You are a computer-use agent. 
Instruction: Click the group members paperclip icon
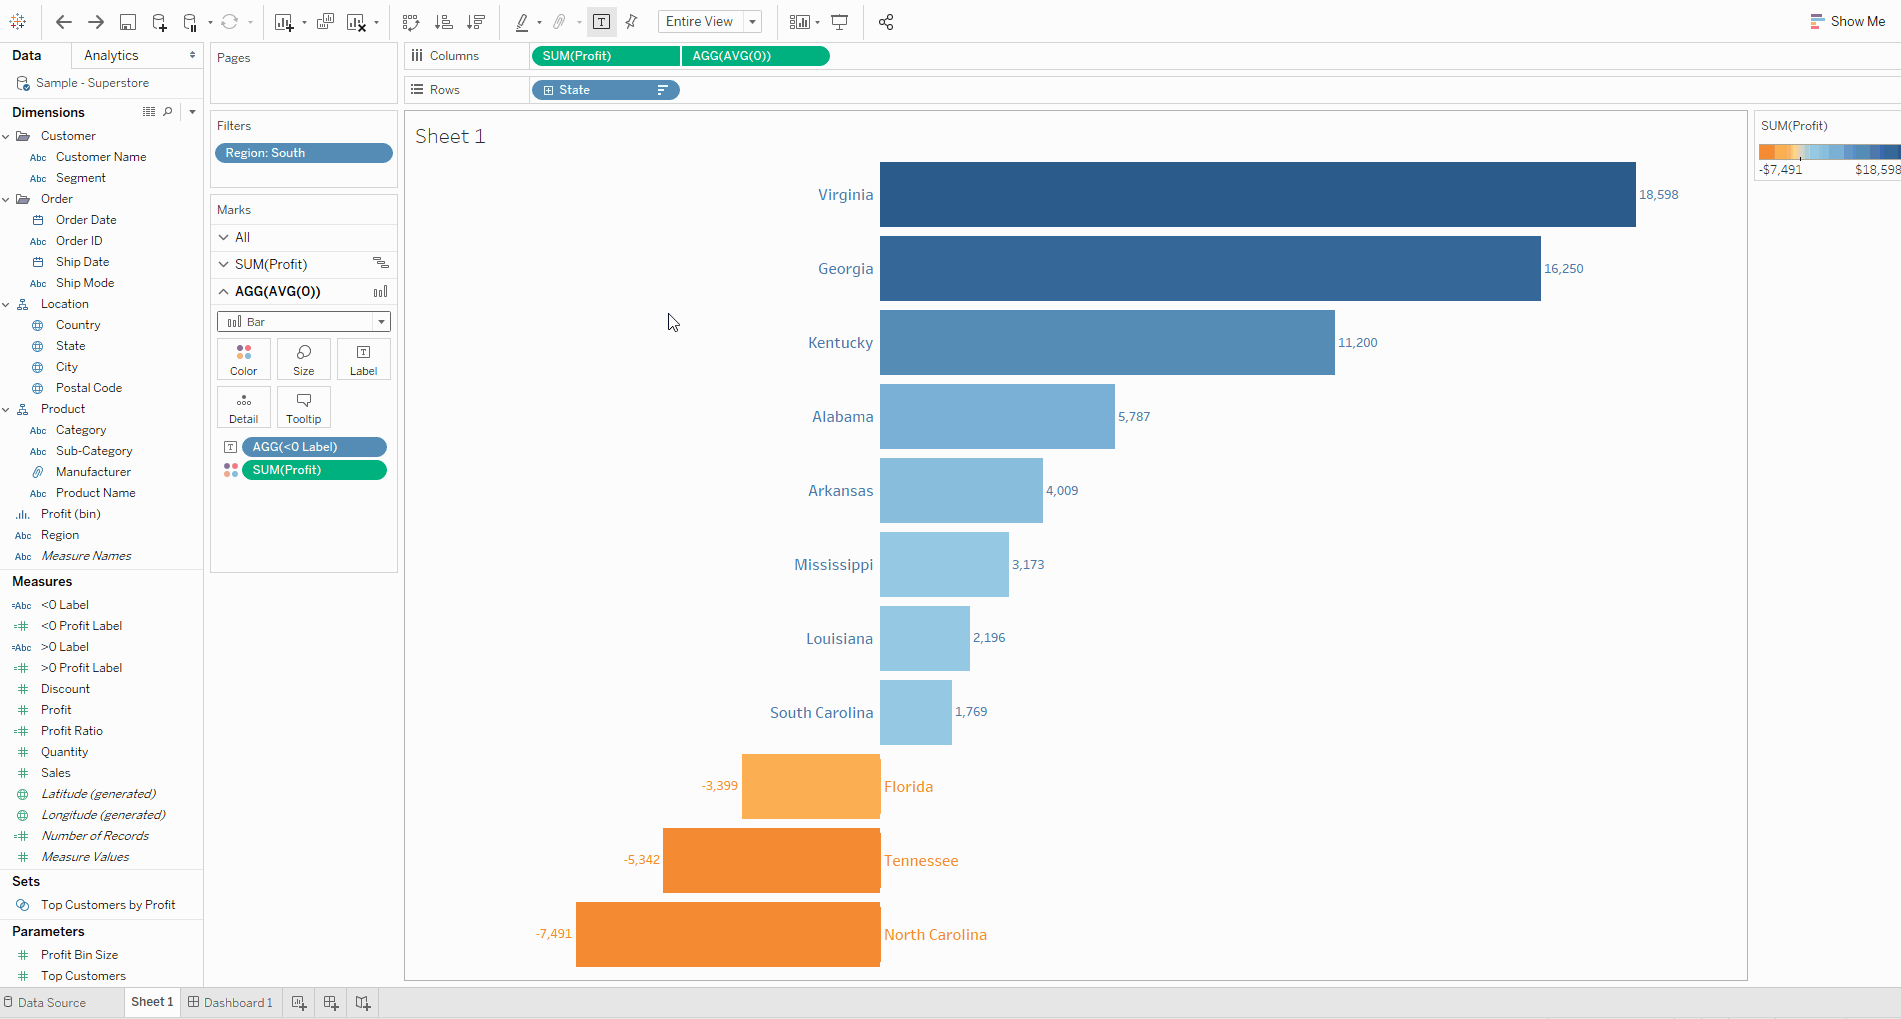[560, 21]
